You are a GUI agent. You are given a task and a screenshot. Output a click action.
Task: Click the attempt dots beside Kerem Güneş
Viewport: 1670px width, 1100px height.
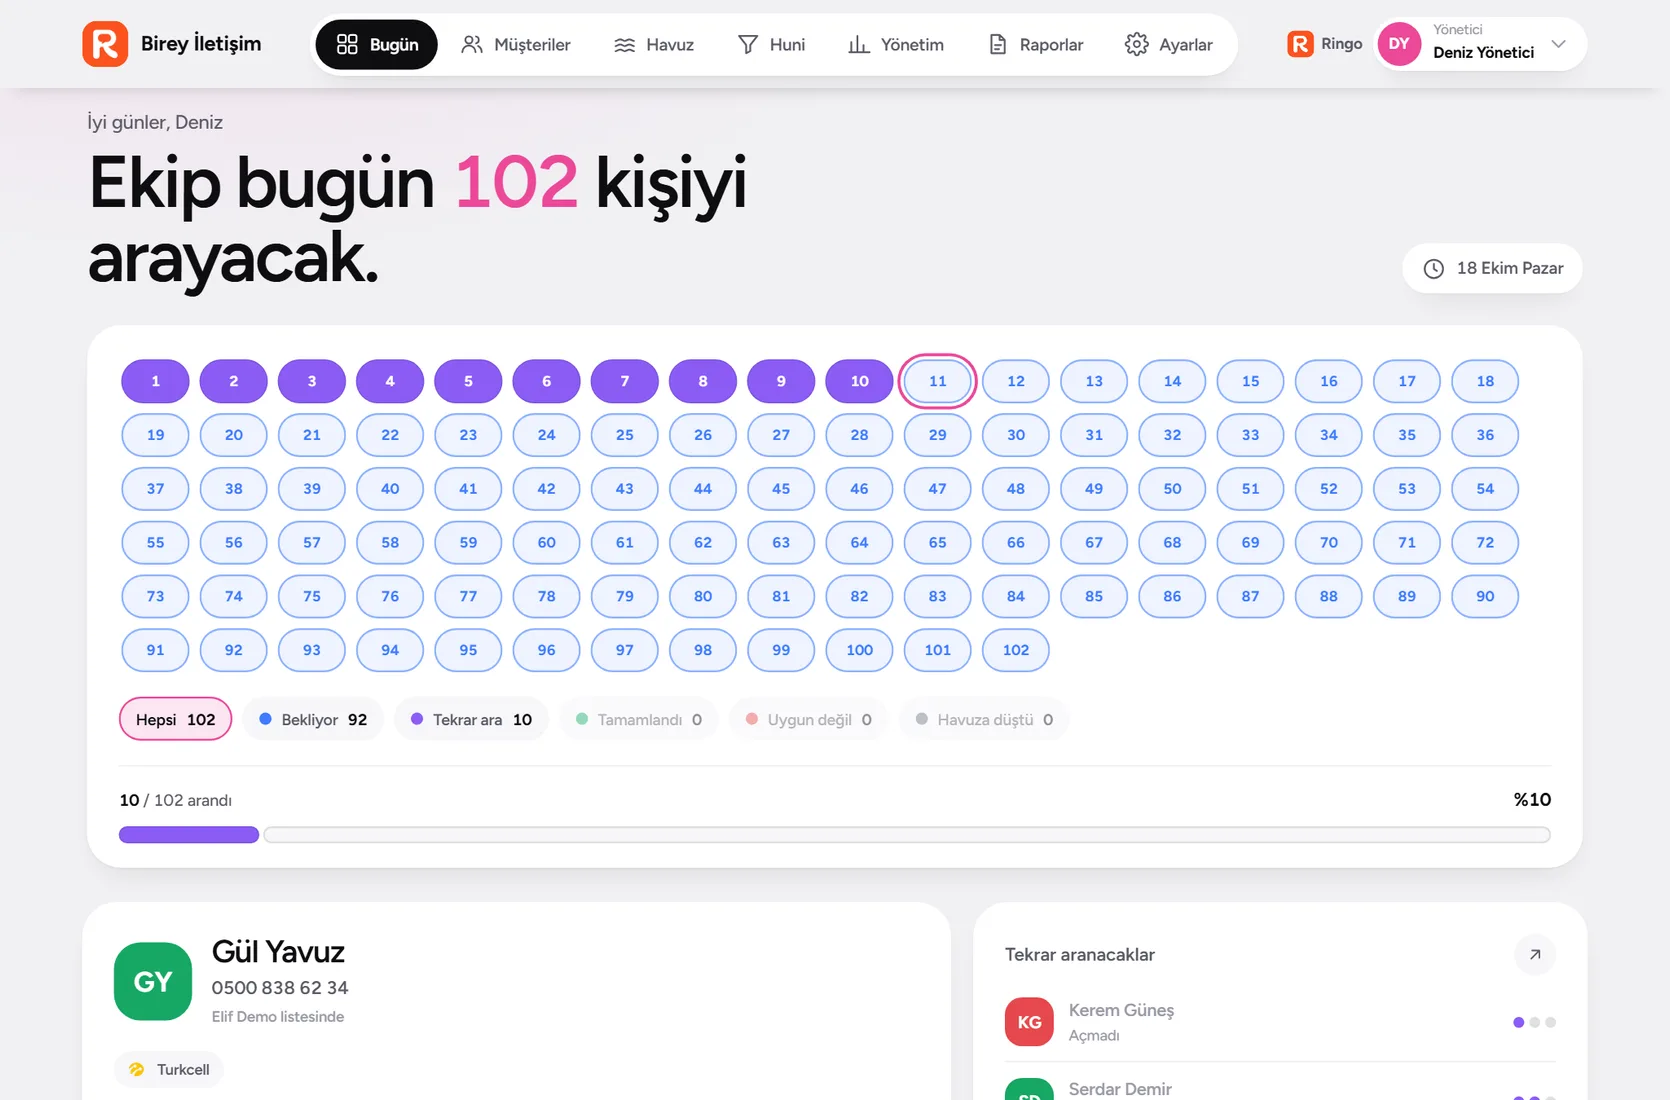tap(1535, 1022)
